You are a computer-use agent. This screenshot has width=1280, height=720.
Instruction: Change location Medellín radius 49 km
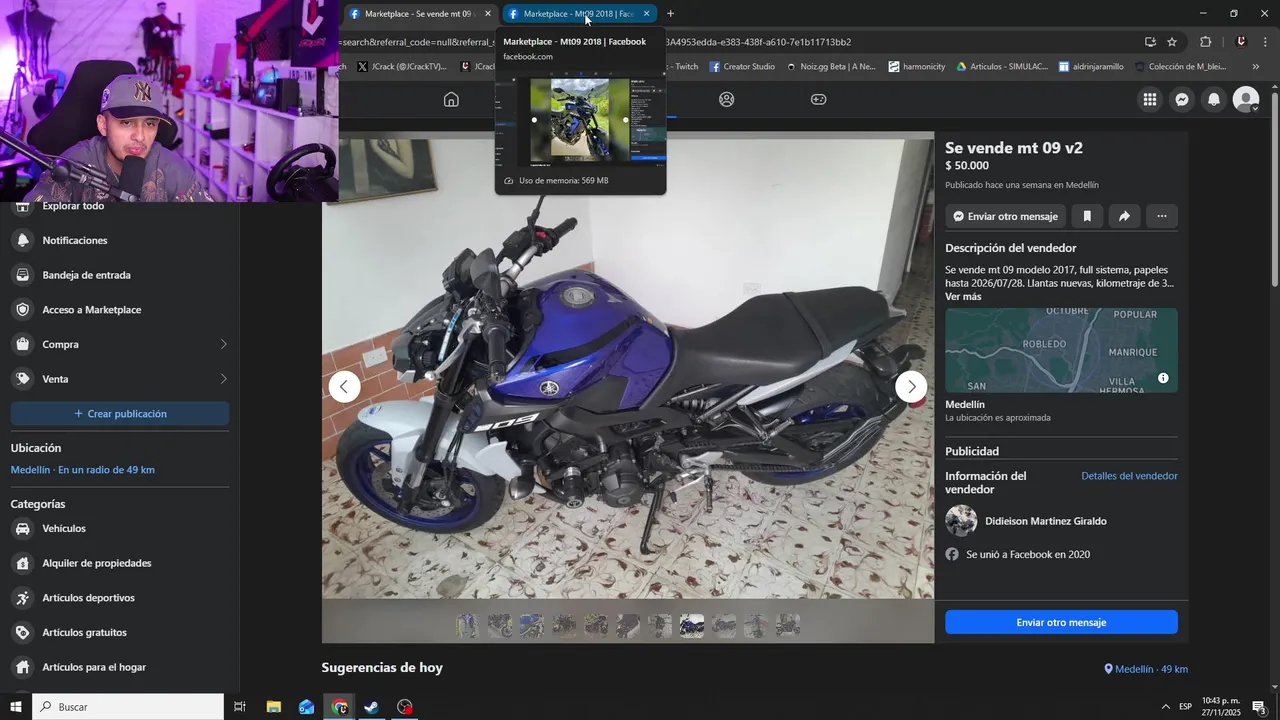coord(82,470)
